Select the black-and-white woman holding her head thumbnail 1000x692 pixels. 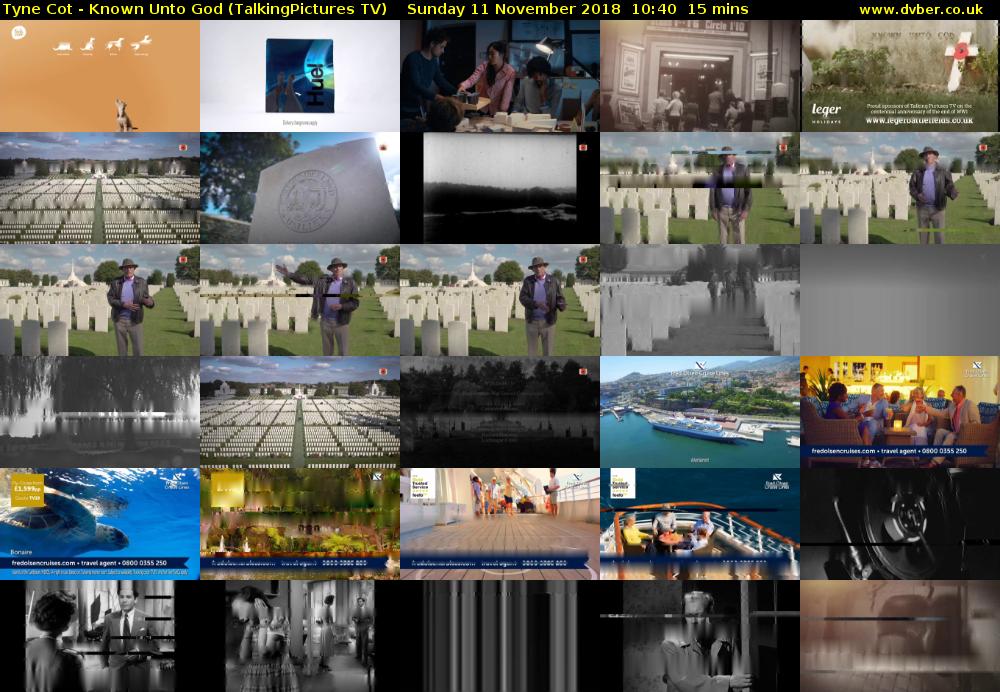click(300, 636)
